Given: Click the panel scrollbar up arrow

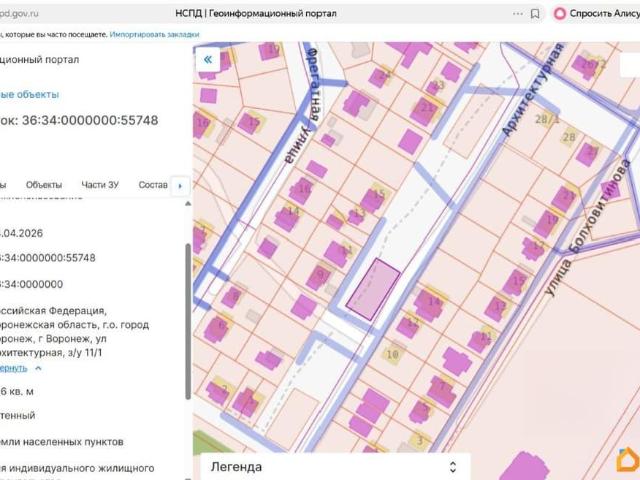Looking at the screenshot, I should coord(188,203).
